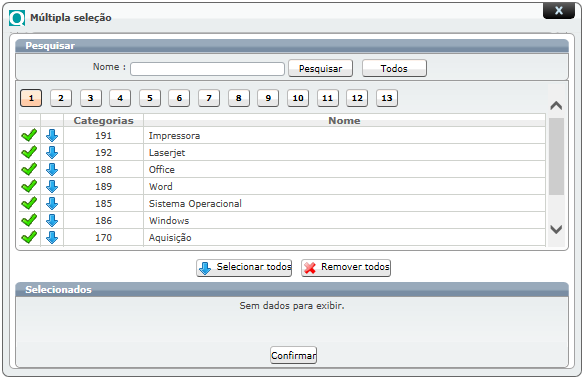Image resolution: width=584 pixels, height=378 pixels.
Task: Click category number 189
Action: pyautogui.click(x=103, y=187)
